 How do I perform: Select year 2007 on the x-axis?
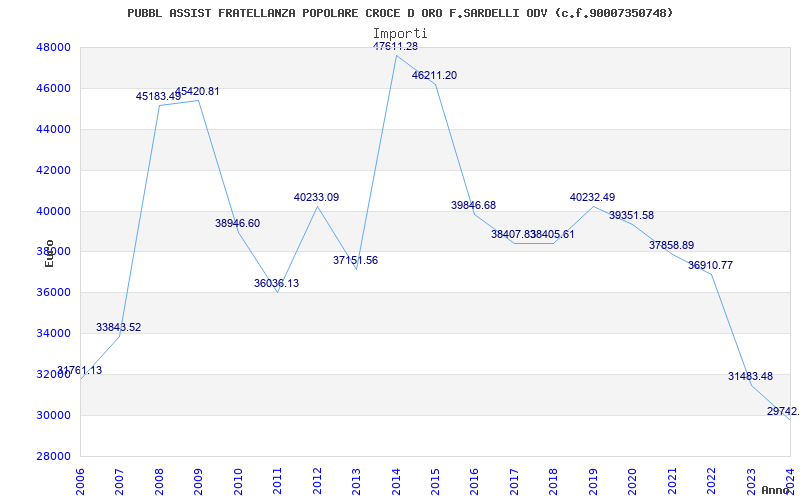pyautogui.click(x=119, y=482)
